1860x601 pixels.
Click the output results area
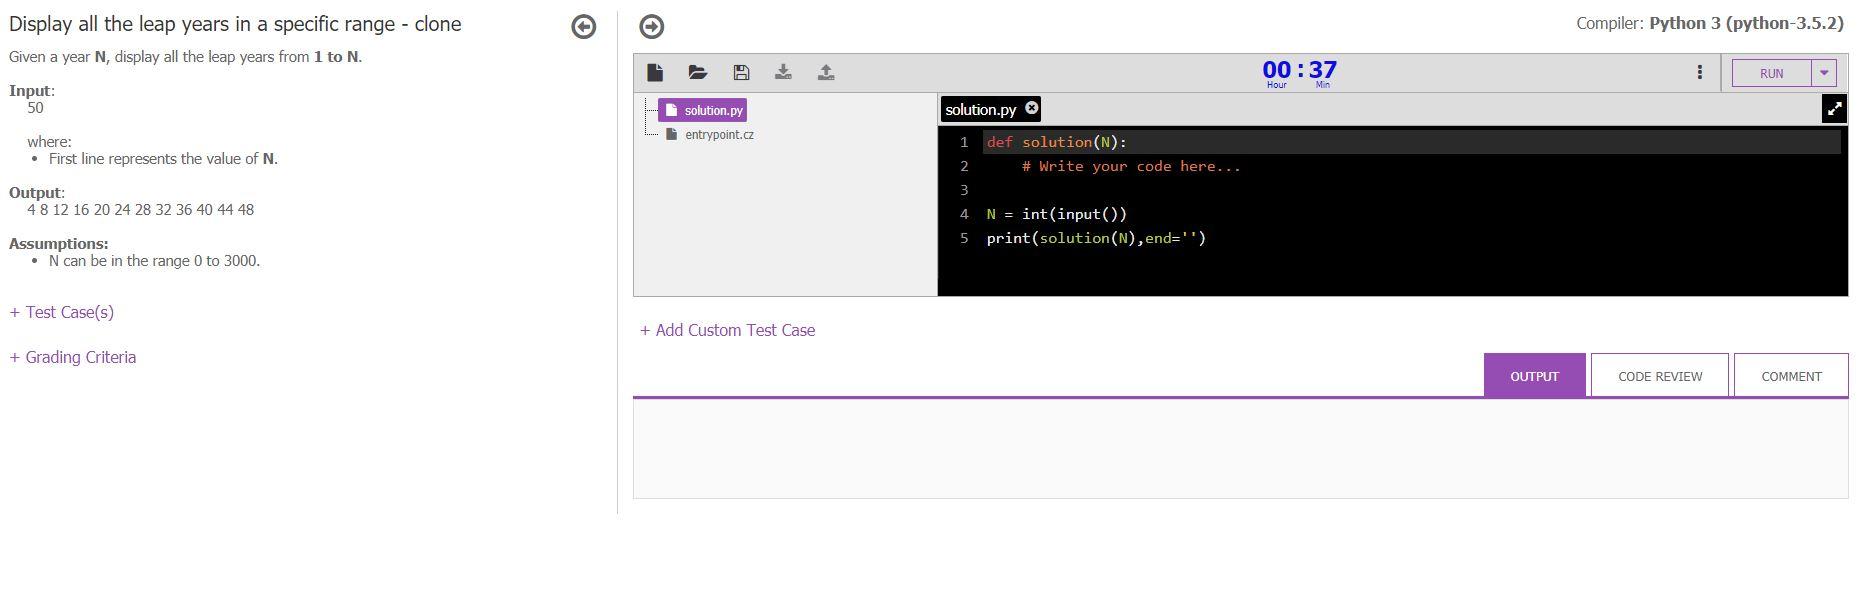1240,448
